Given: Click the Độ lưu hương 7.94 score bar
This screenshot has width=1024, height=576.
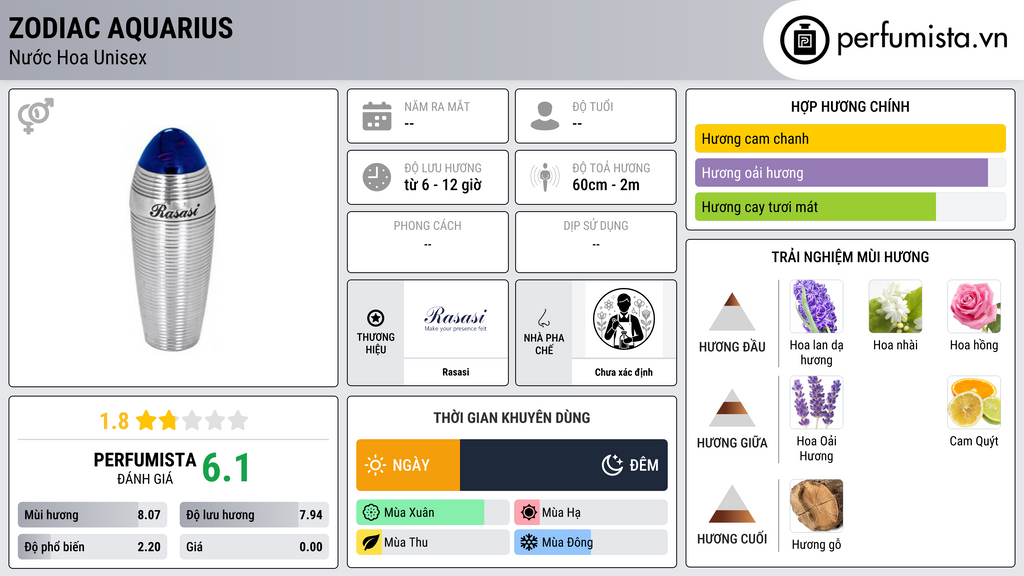Looking at the screenshot, I should coord(254,515).
